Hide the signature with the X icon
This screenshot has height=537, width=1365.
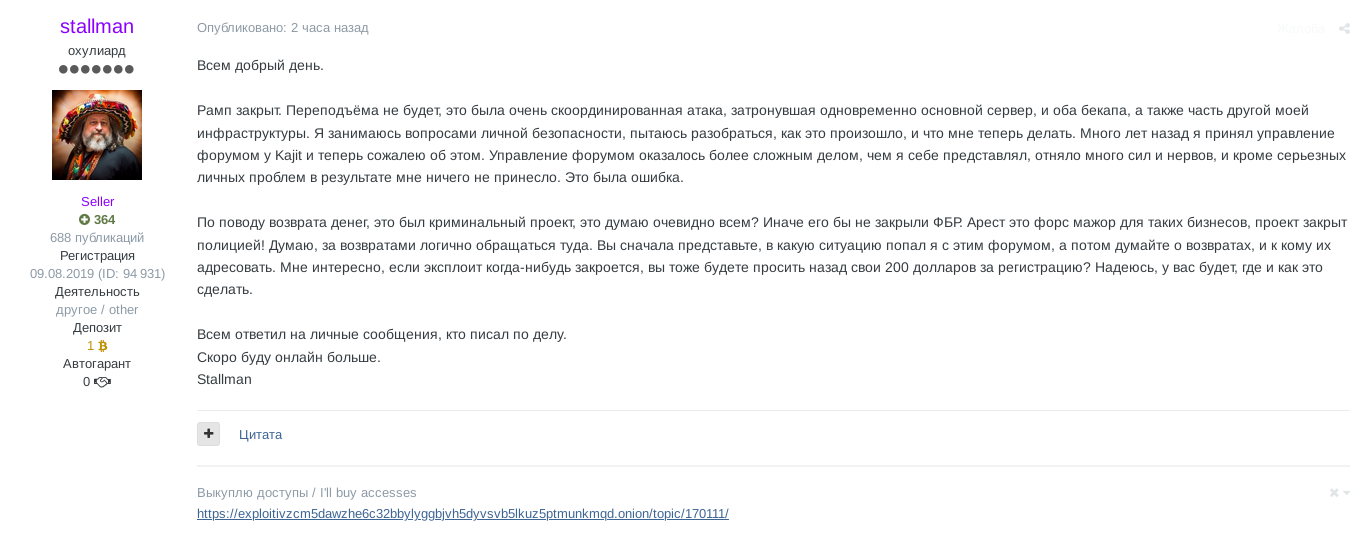1334,493
